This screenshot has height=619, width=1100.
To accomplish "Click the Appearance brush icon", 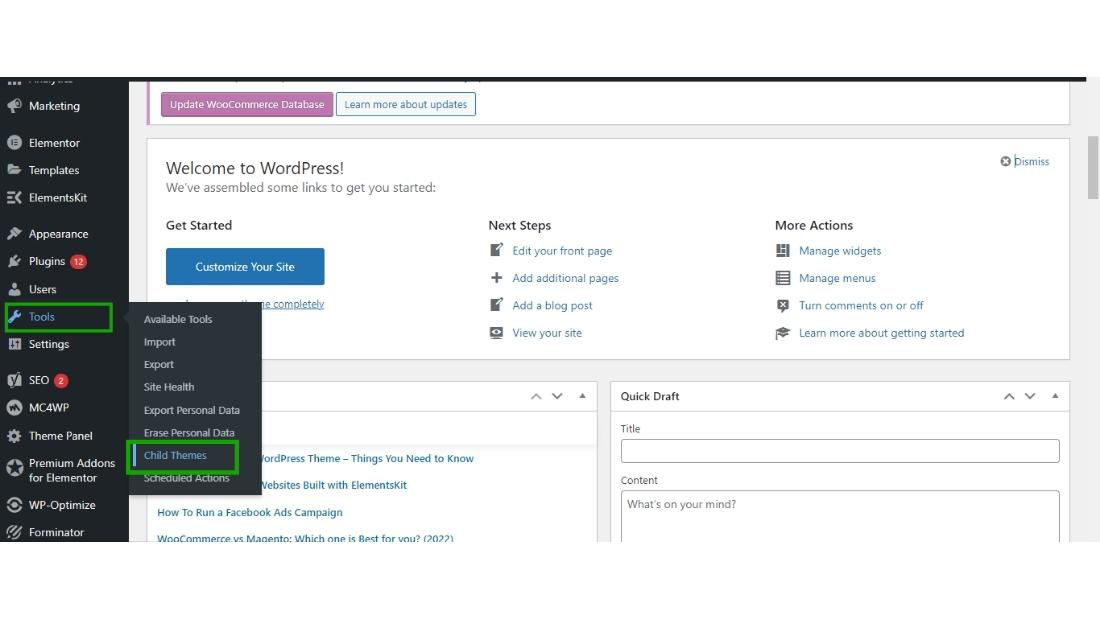I will click(x=14, y=234).
